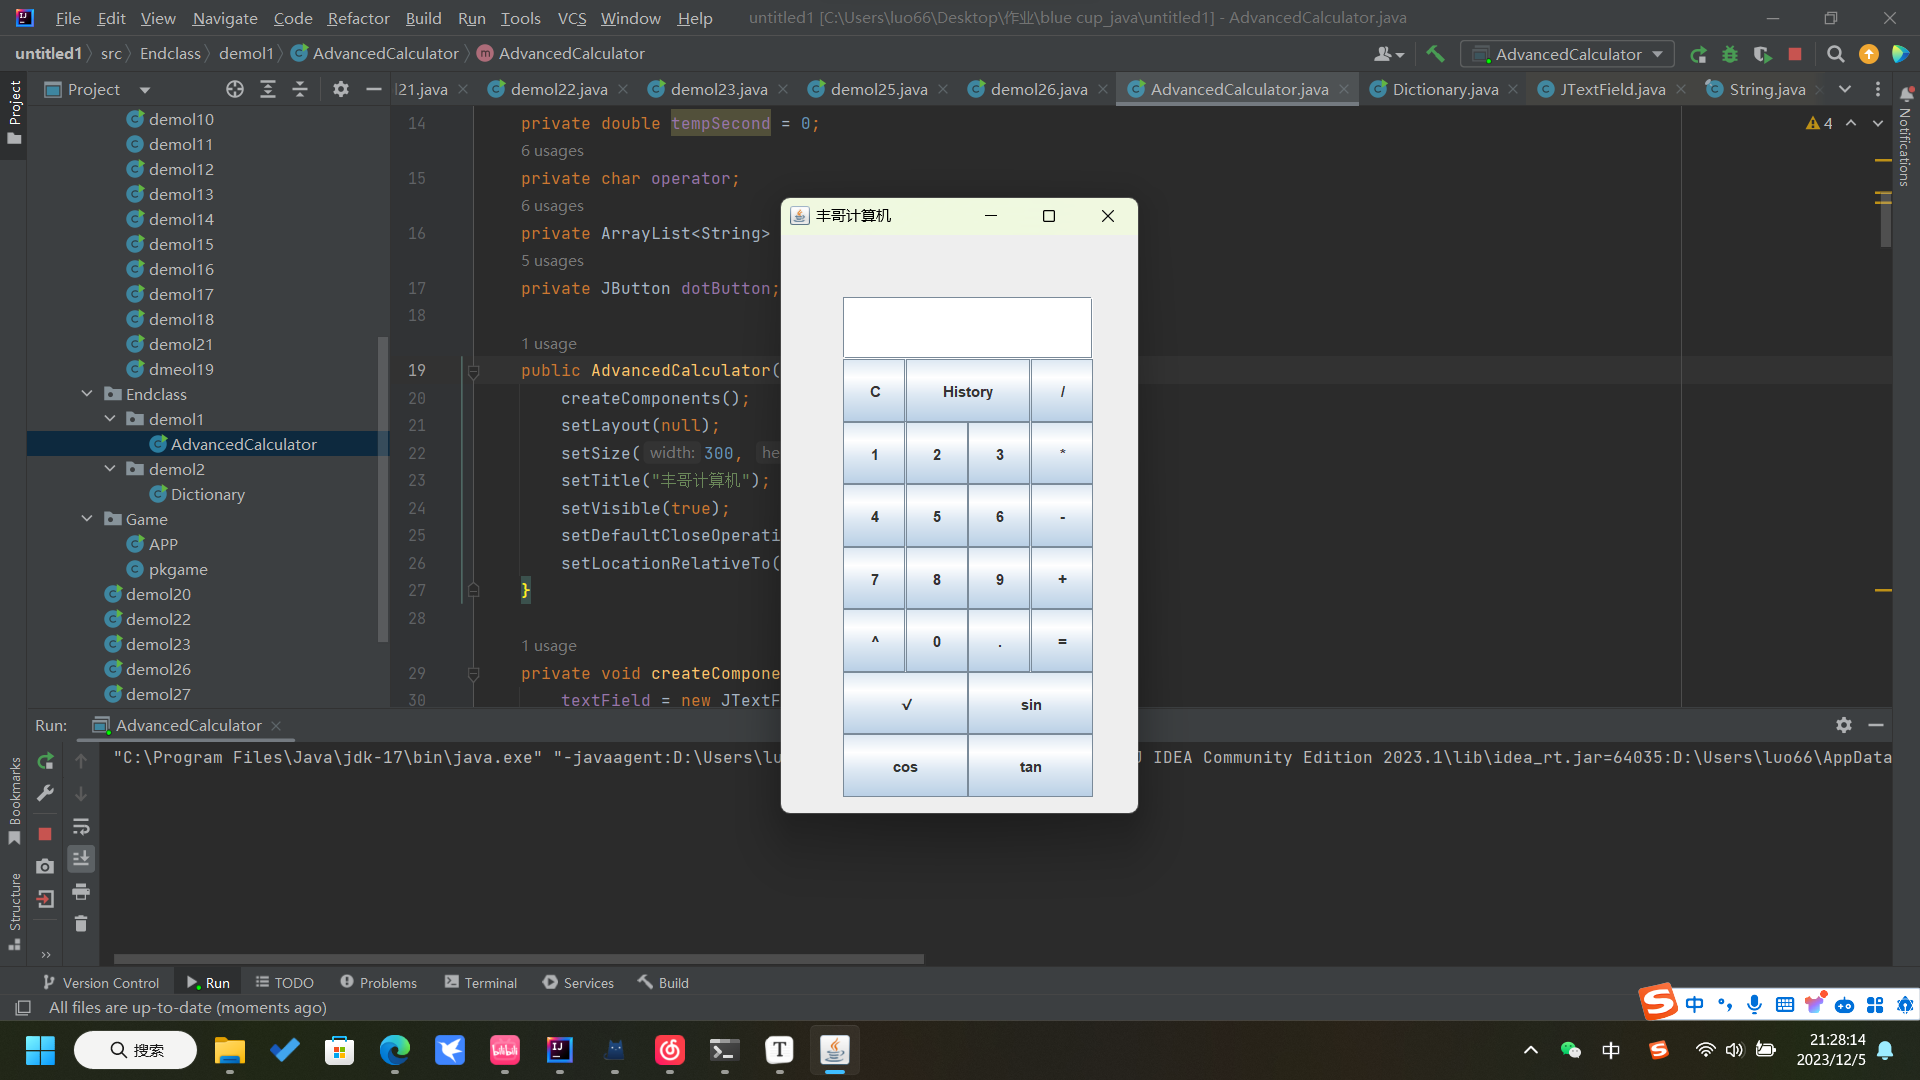Screen dimensions: 1920x1080
Task: Toggle the Bookmarks tool window stripe
Action: [x=14, y=800]
